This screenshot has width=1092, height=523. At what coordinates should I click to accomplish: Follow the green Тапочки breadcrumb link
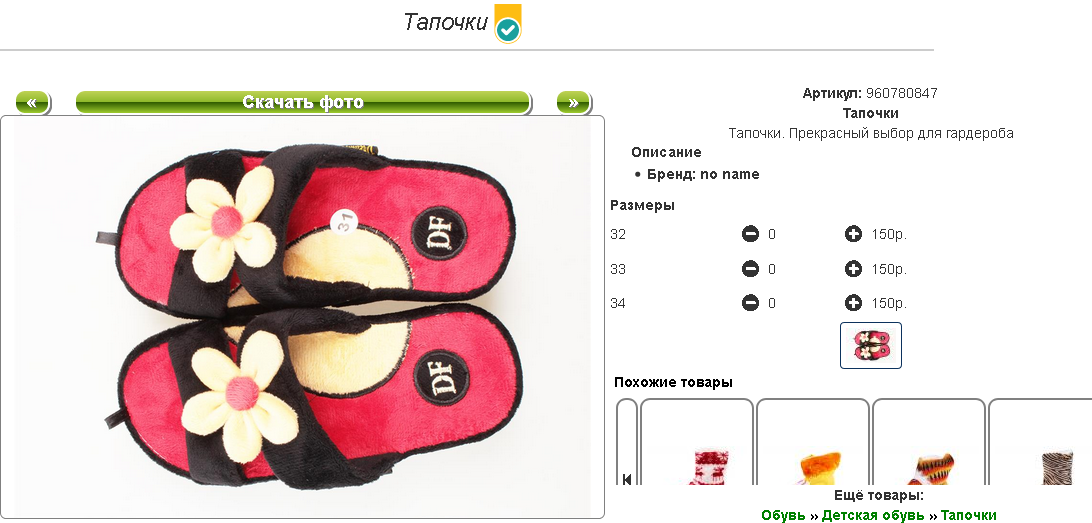coord(969,515)
